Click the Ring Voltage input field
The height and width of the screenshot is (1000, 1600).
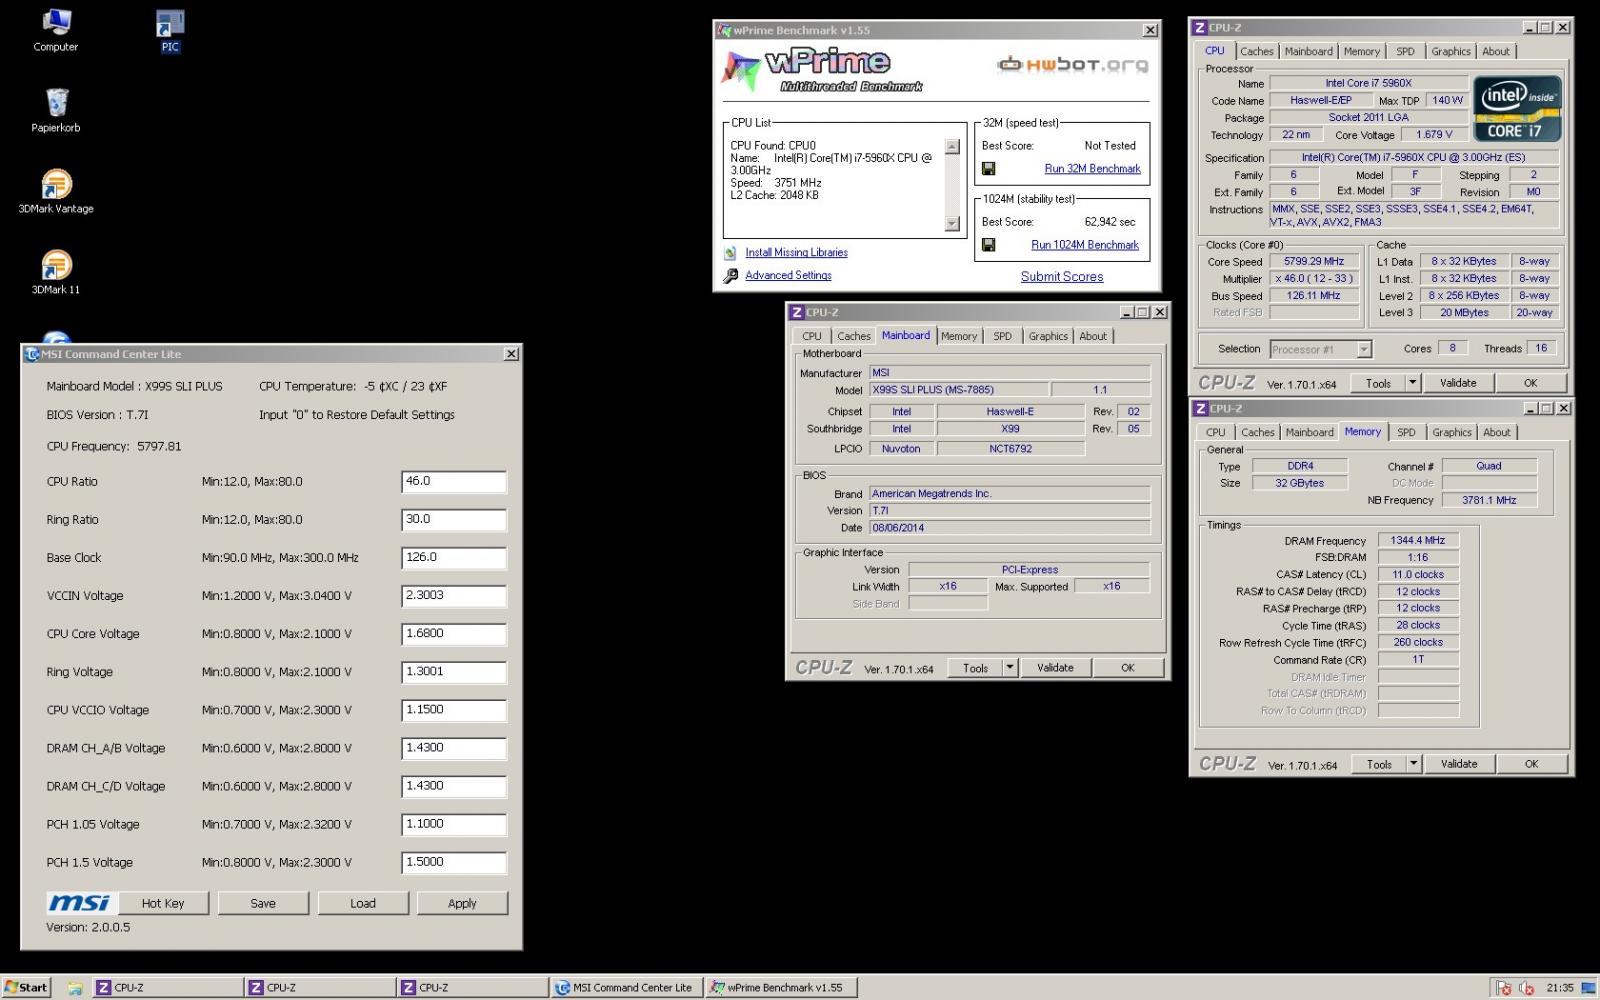454,672
